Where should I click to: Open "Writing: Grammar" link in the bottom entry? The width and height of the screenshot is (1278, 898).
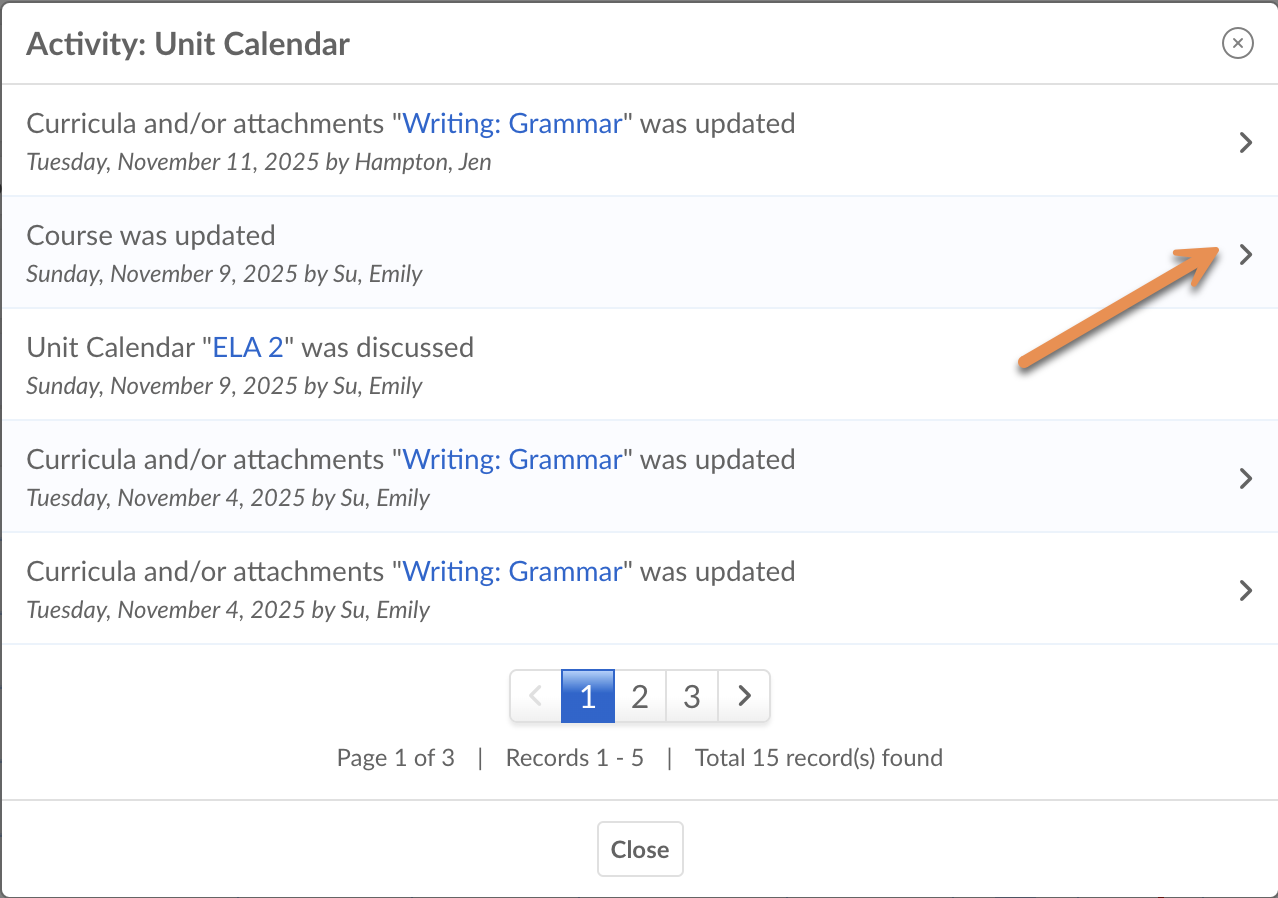tap(511, 572)
